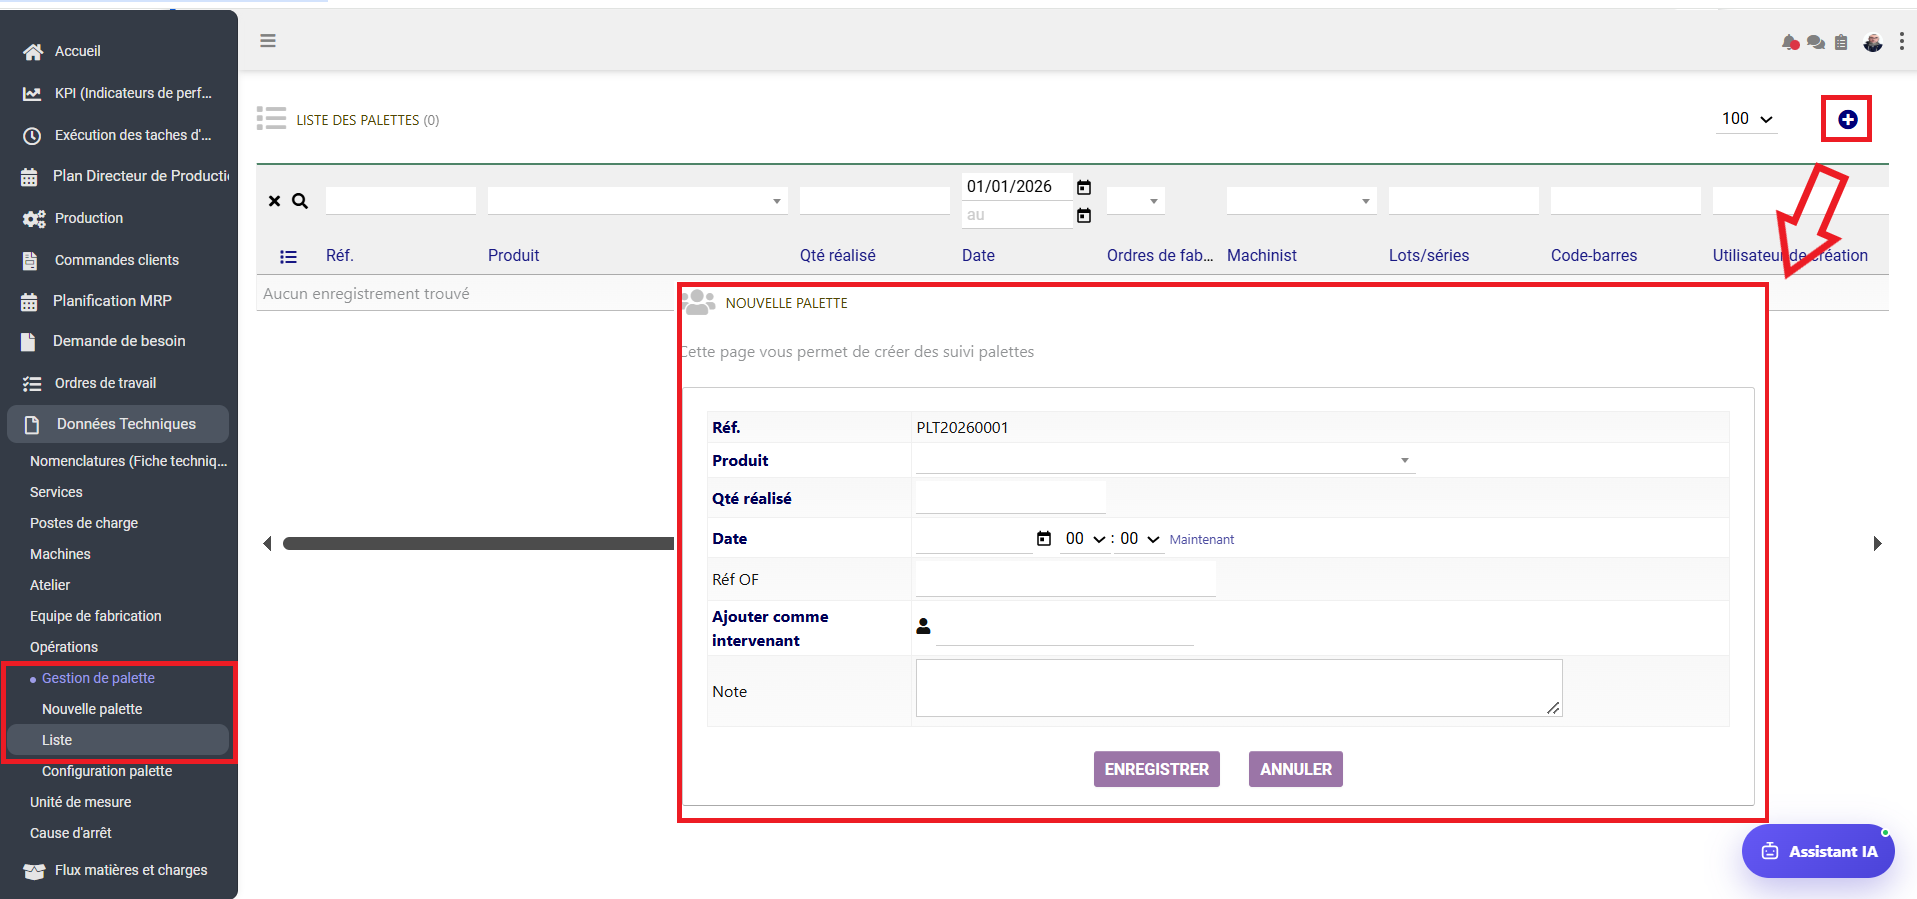Expand the Produit filter dropdown in the list
This screenshot has height=899, width=1917.
(x=637, y=201)
